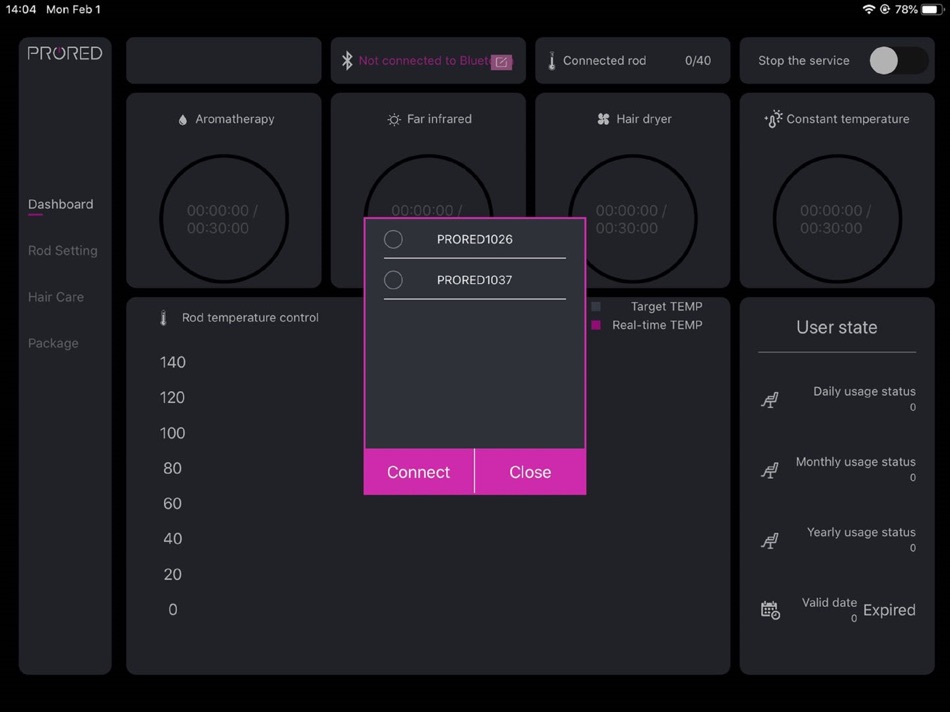Viewport: 950px width, 712px height.
Task: Select the PRORED1037 radio button
Action: point(393,280)
